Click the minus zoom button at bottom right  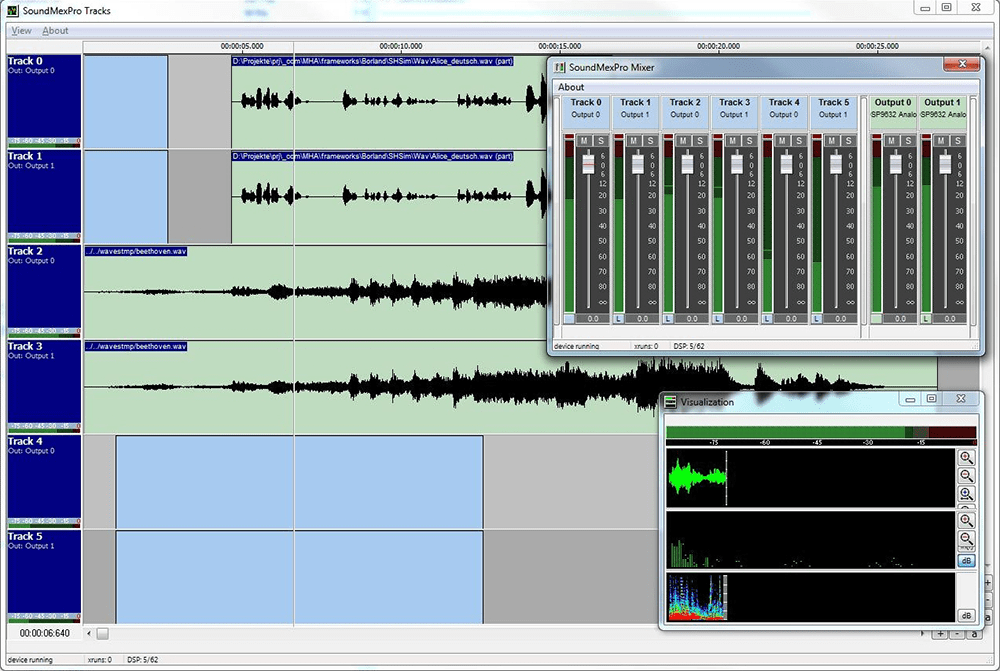point(956,634)
